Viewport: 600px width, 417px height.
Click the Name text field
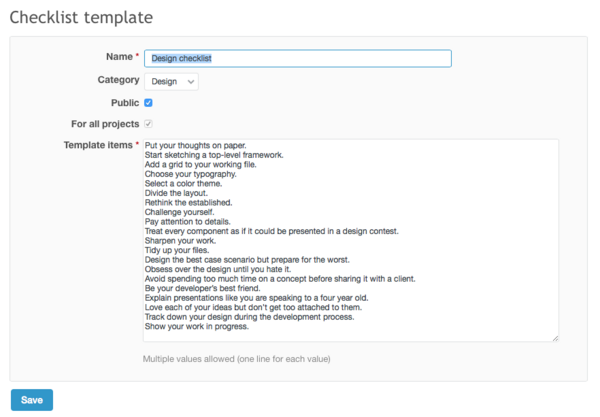tap(297, 58)
